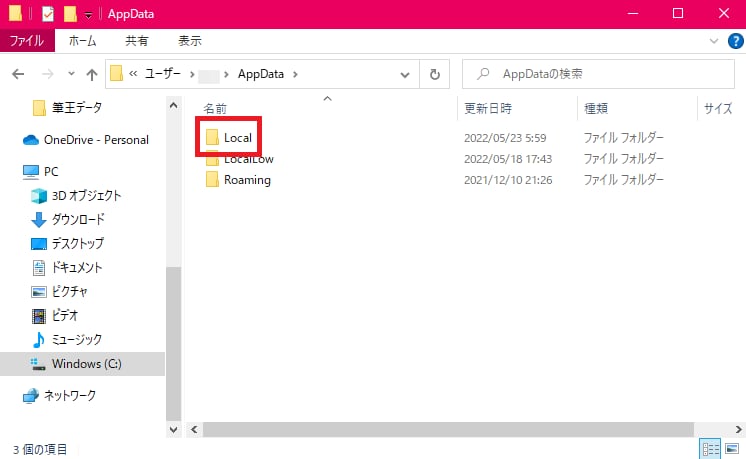Click the horizontal scrollbar left arrow
The height and width of the screenshot is (459, 746).
[x=194, y=430]
